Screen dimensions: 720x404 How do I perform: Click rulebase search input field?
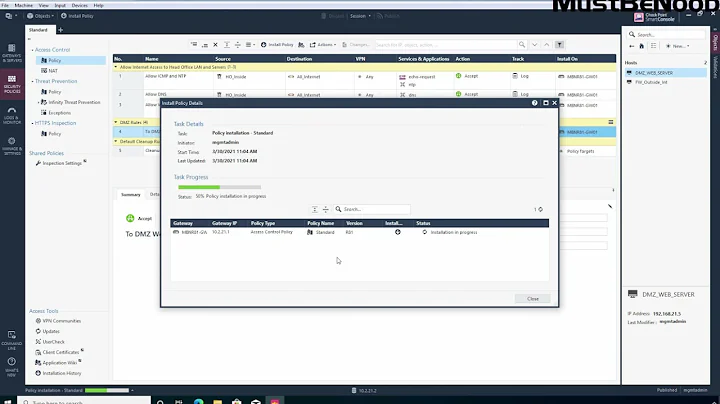tap(446, 45)
